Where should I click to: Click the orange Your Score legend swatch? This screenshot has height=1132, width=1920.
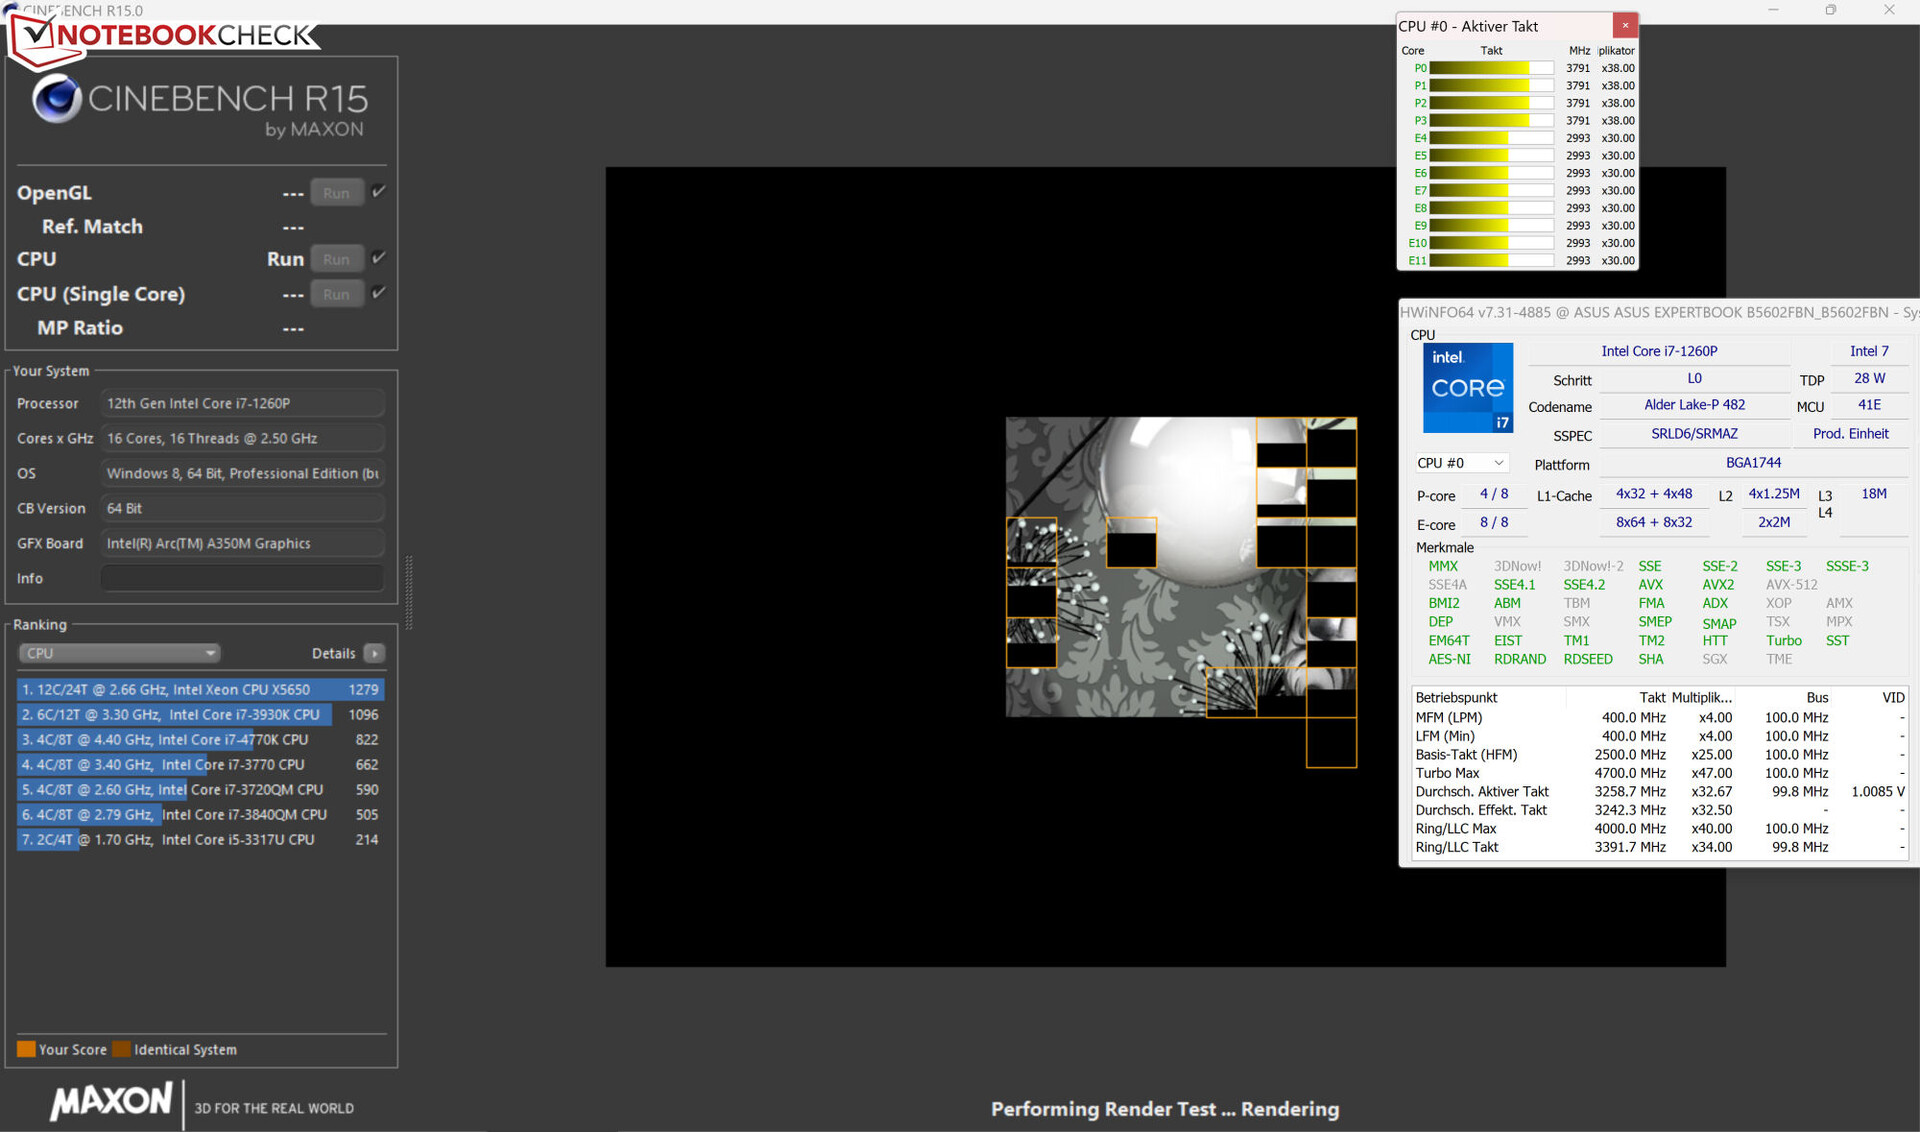coord(26,1049)
